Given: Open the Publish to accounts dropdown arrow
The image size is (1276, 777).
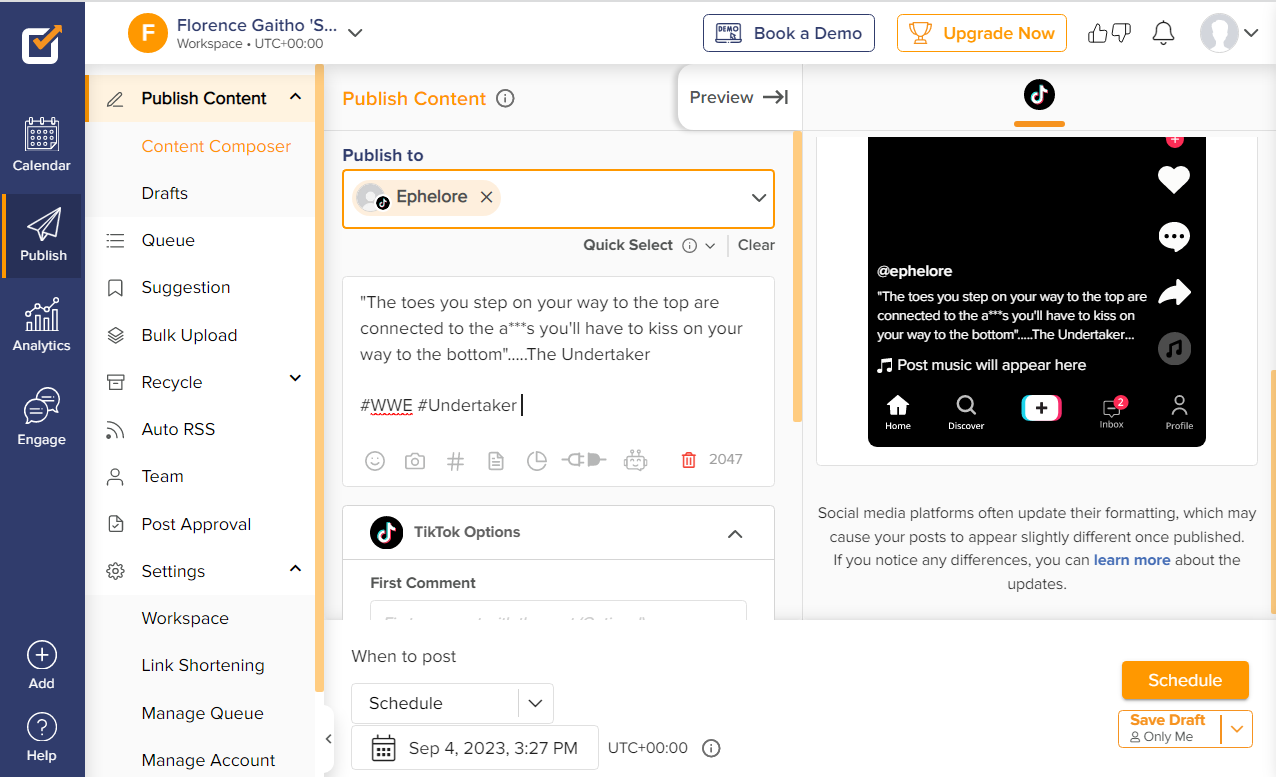Looking at the screenshot, I should tap(759, 198).
